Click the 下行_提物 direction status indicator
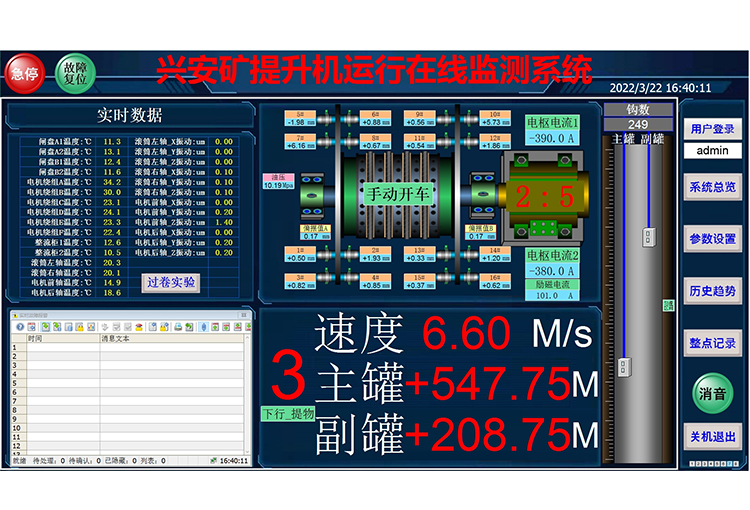The image size is (750, 510). click(288, 413)
